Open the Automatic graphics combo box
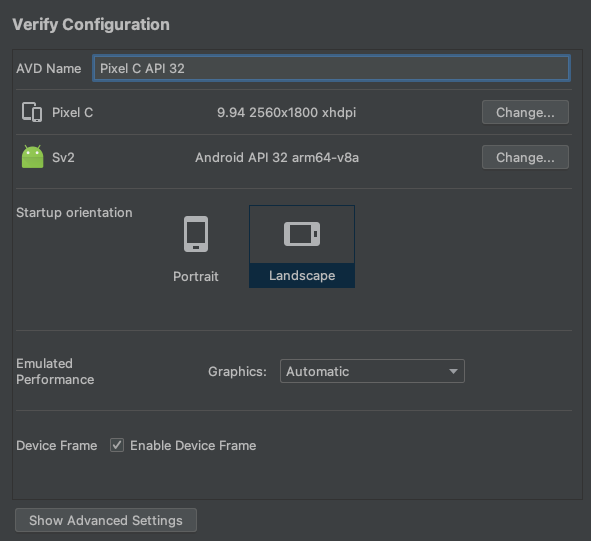 (372, 371)
